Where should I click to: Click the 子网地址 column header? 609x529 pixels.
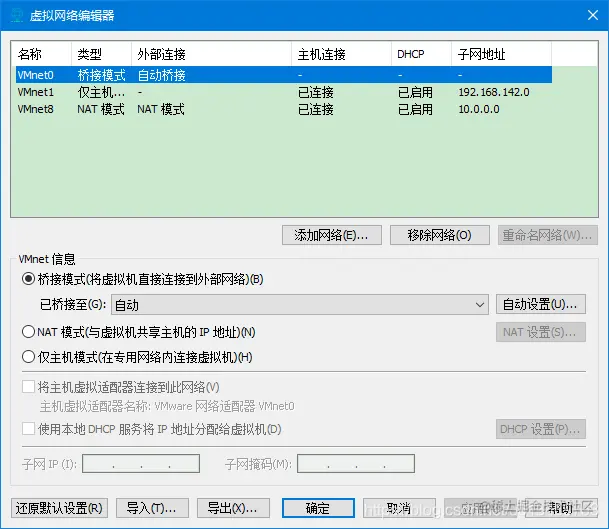(x=501, y=54)
